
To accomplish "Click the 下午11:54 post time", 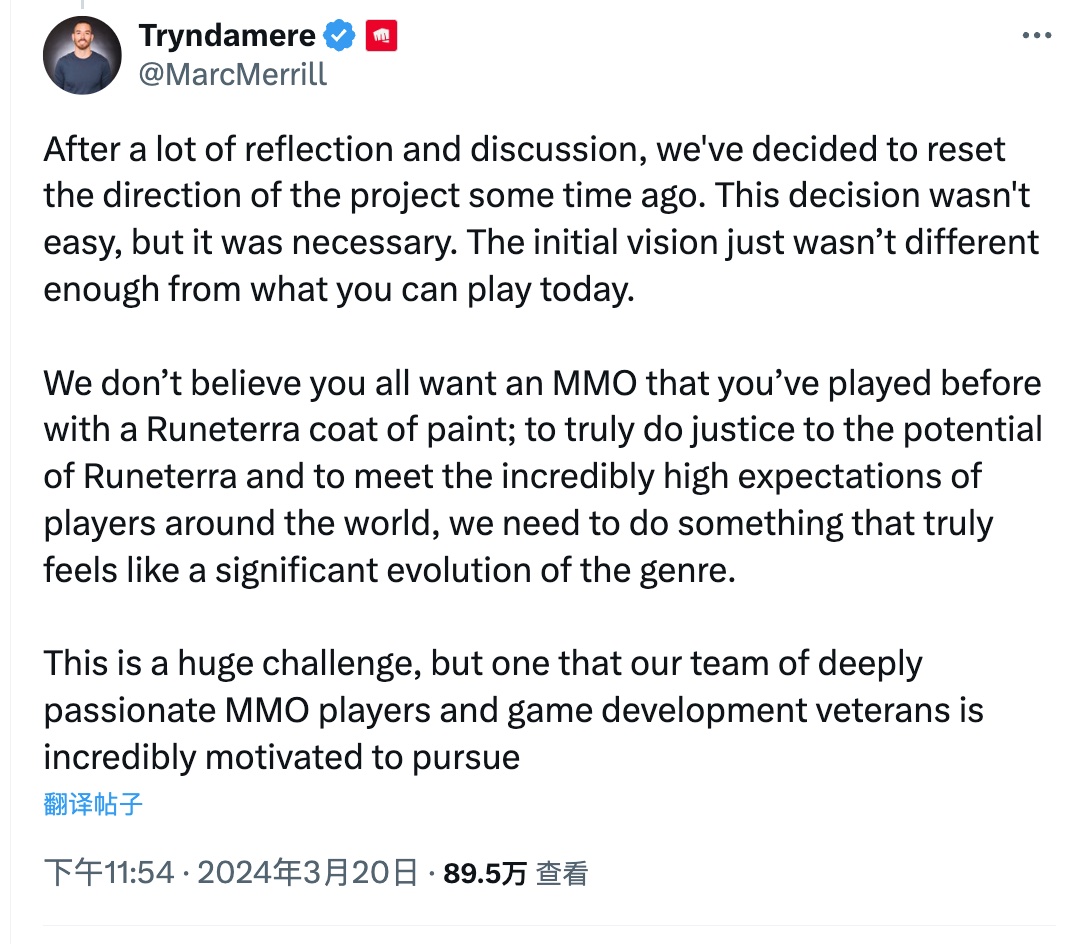I will [x=109, y=873].
